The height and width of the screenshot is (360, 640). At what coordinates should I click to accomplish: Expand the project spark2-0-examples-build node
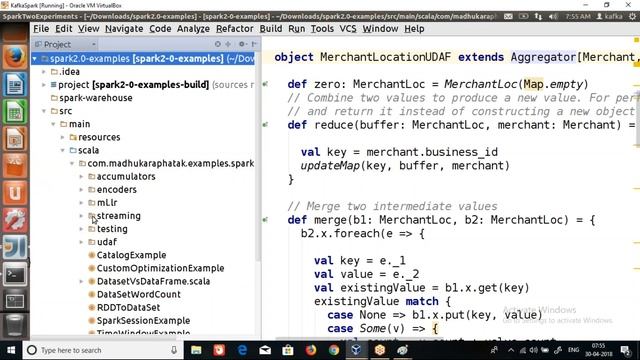point(44,85)
